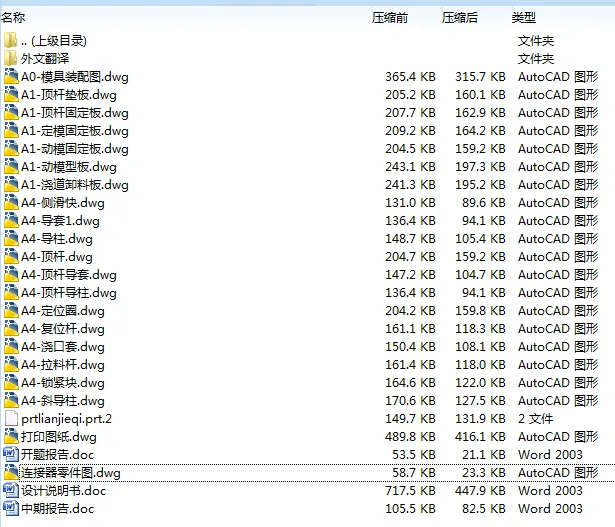Image resolution: width=615 pixels, height=527 pixels.
Task: Select the file name 中期报告.doc
Action: point(58,509)
